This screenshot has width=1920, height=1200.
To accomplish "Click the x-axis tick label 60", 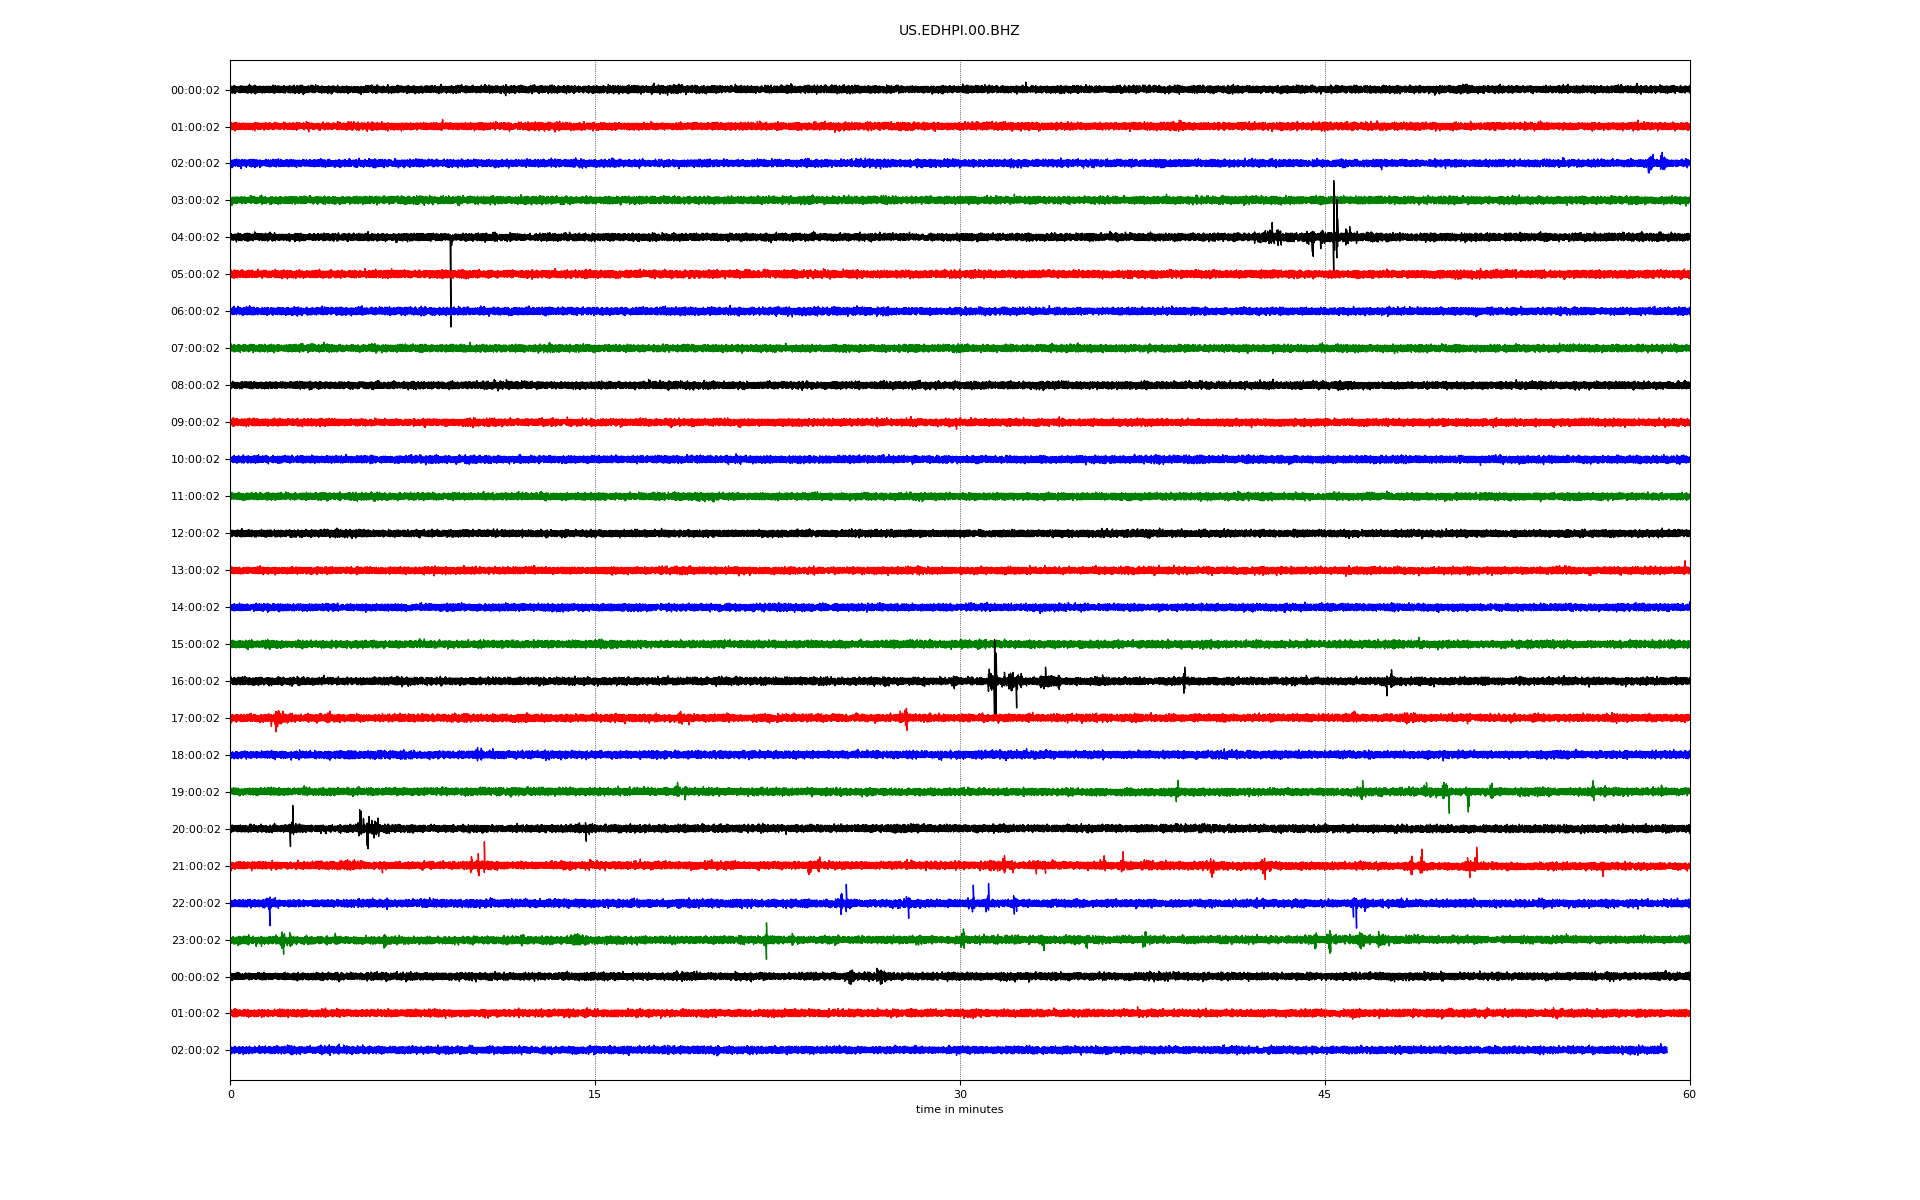I will point(1689,1095).
